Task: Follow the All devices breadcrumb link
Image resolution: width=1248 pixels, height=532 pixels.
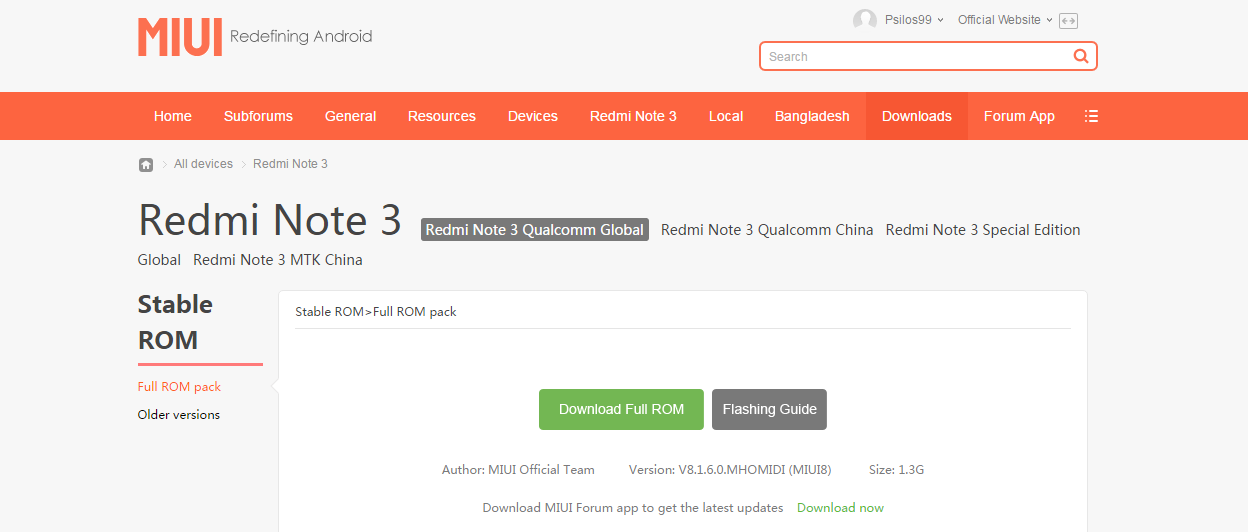Action: [x=203, y=164]
